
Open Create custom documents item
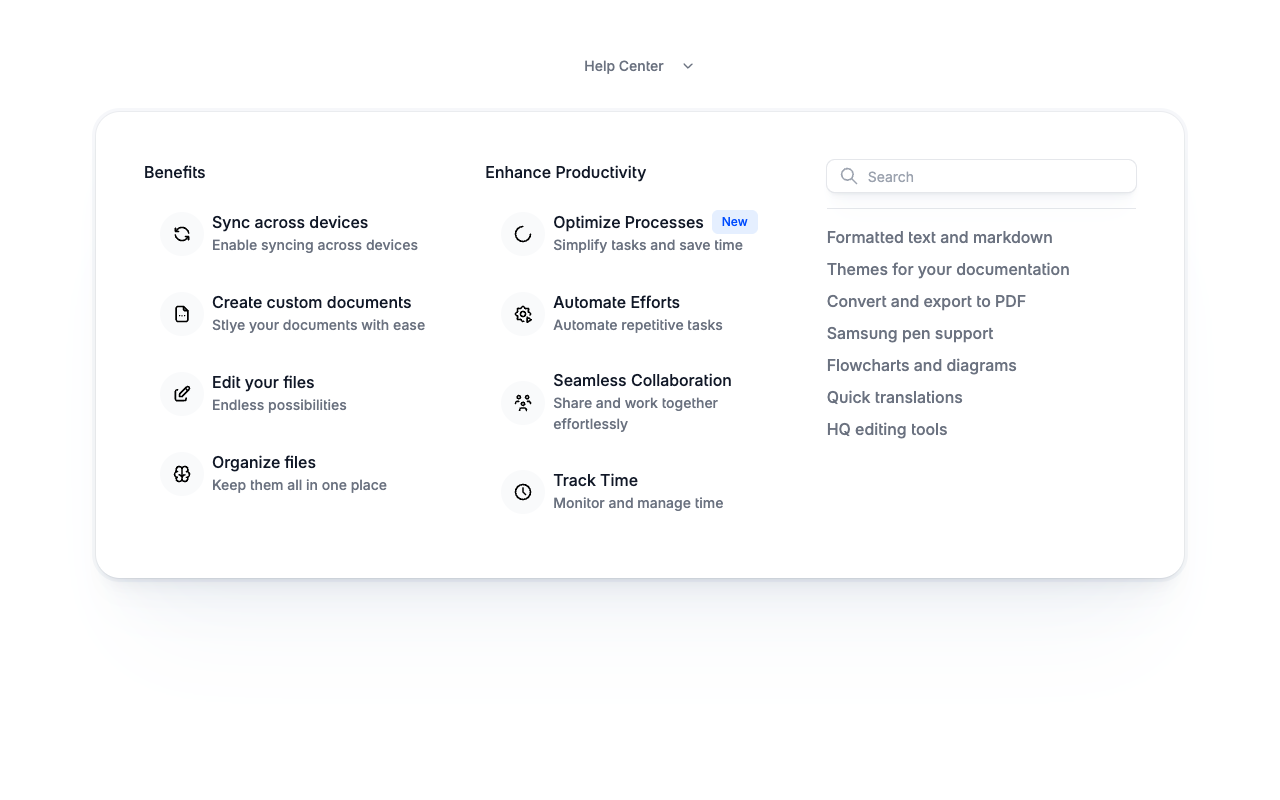(x=299, y=314)
